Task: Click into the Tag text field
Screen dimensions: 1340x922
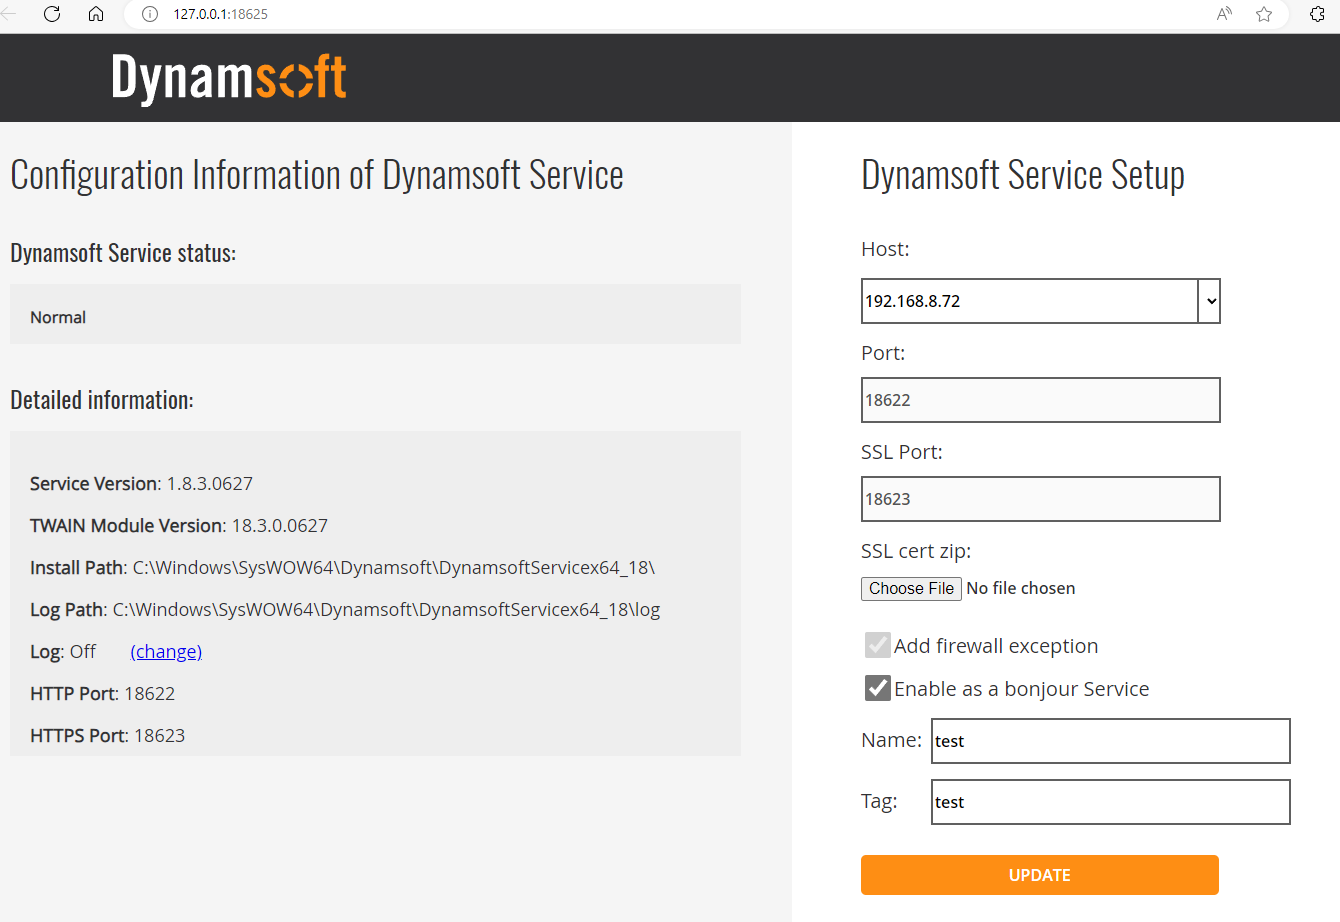Action: (1110, 802)
